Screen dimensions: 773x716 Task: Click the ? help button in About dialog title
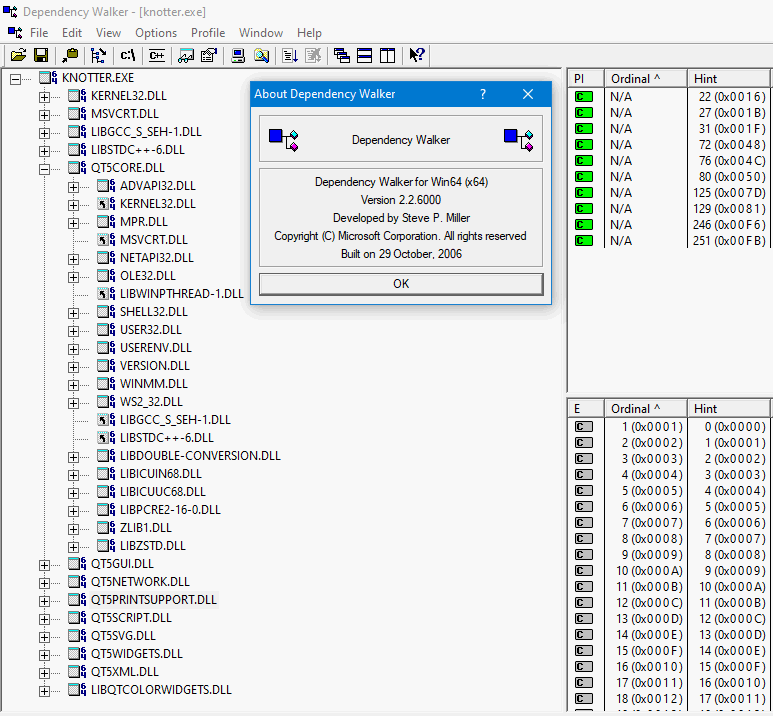pyautogui.click(x=483, y=94)
